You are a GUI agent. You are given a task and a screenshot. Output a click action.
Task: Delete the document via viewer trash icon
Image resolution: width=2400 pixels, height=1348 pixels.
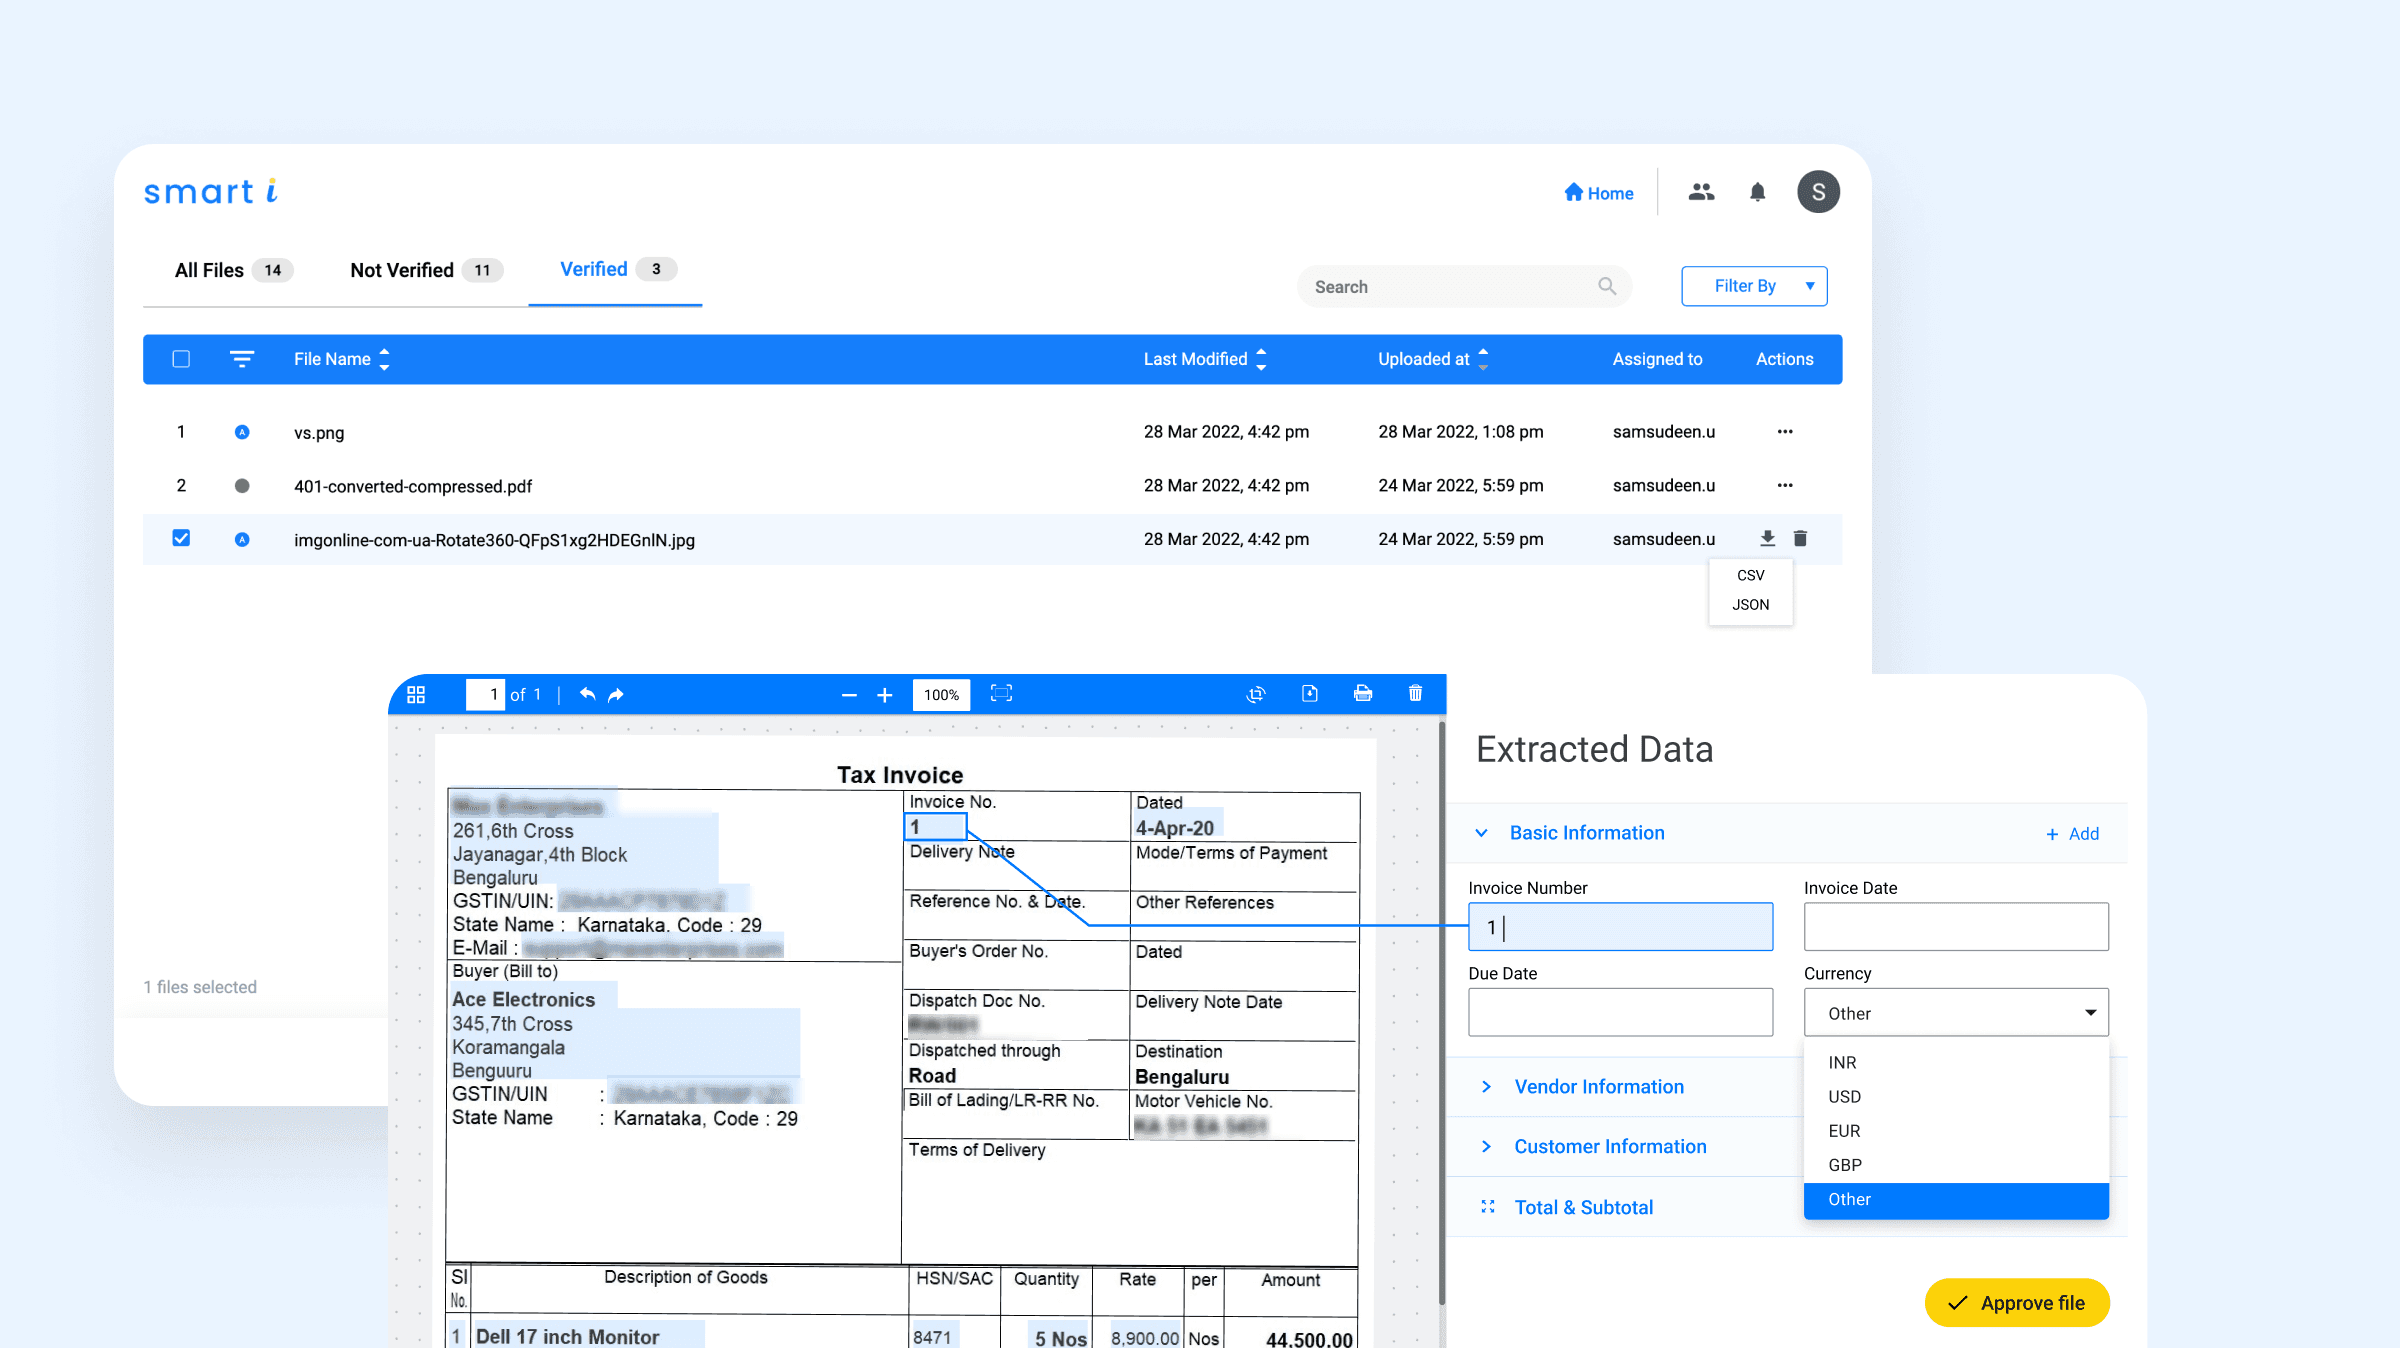pyautogui.click(x=1415, y=693)
